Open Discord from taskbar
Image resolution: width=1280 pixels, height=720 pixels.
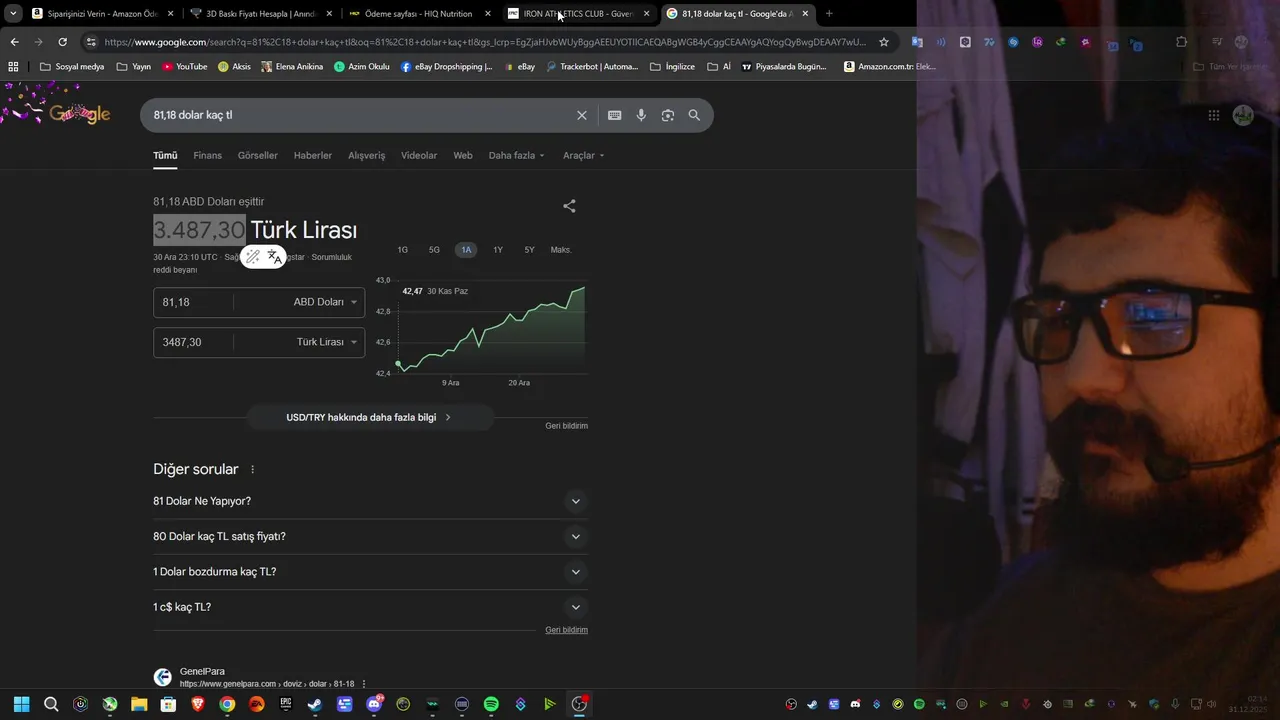point(374,704)
